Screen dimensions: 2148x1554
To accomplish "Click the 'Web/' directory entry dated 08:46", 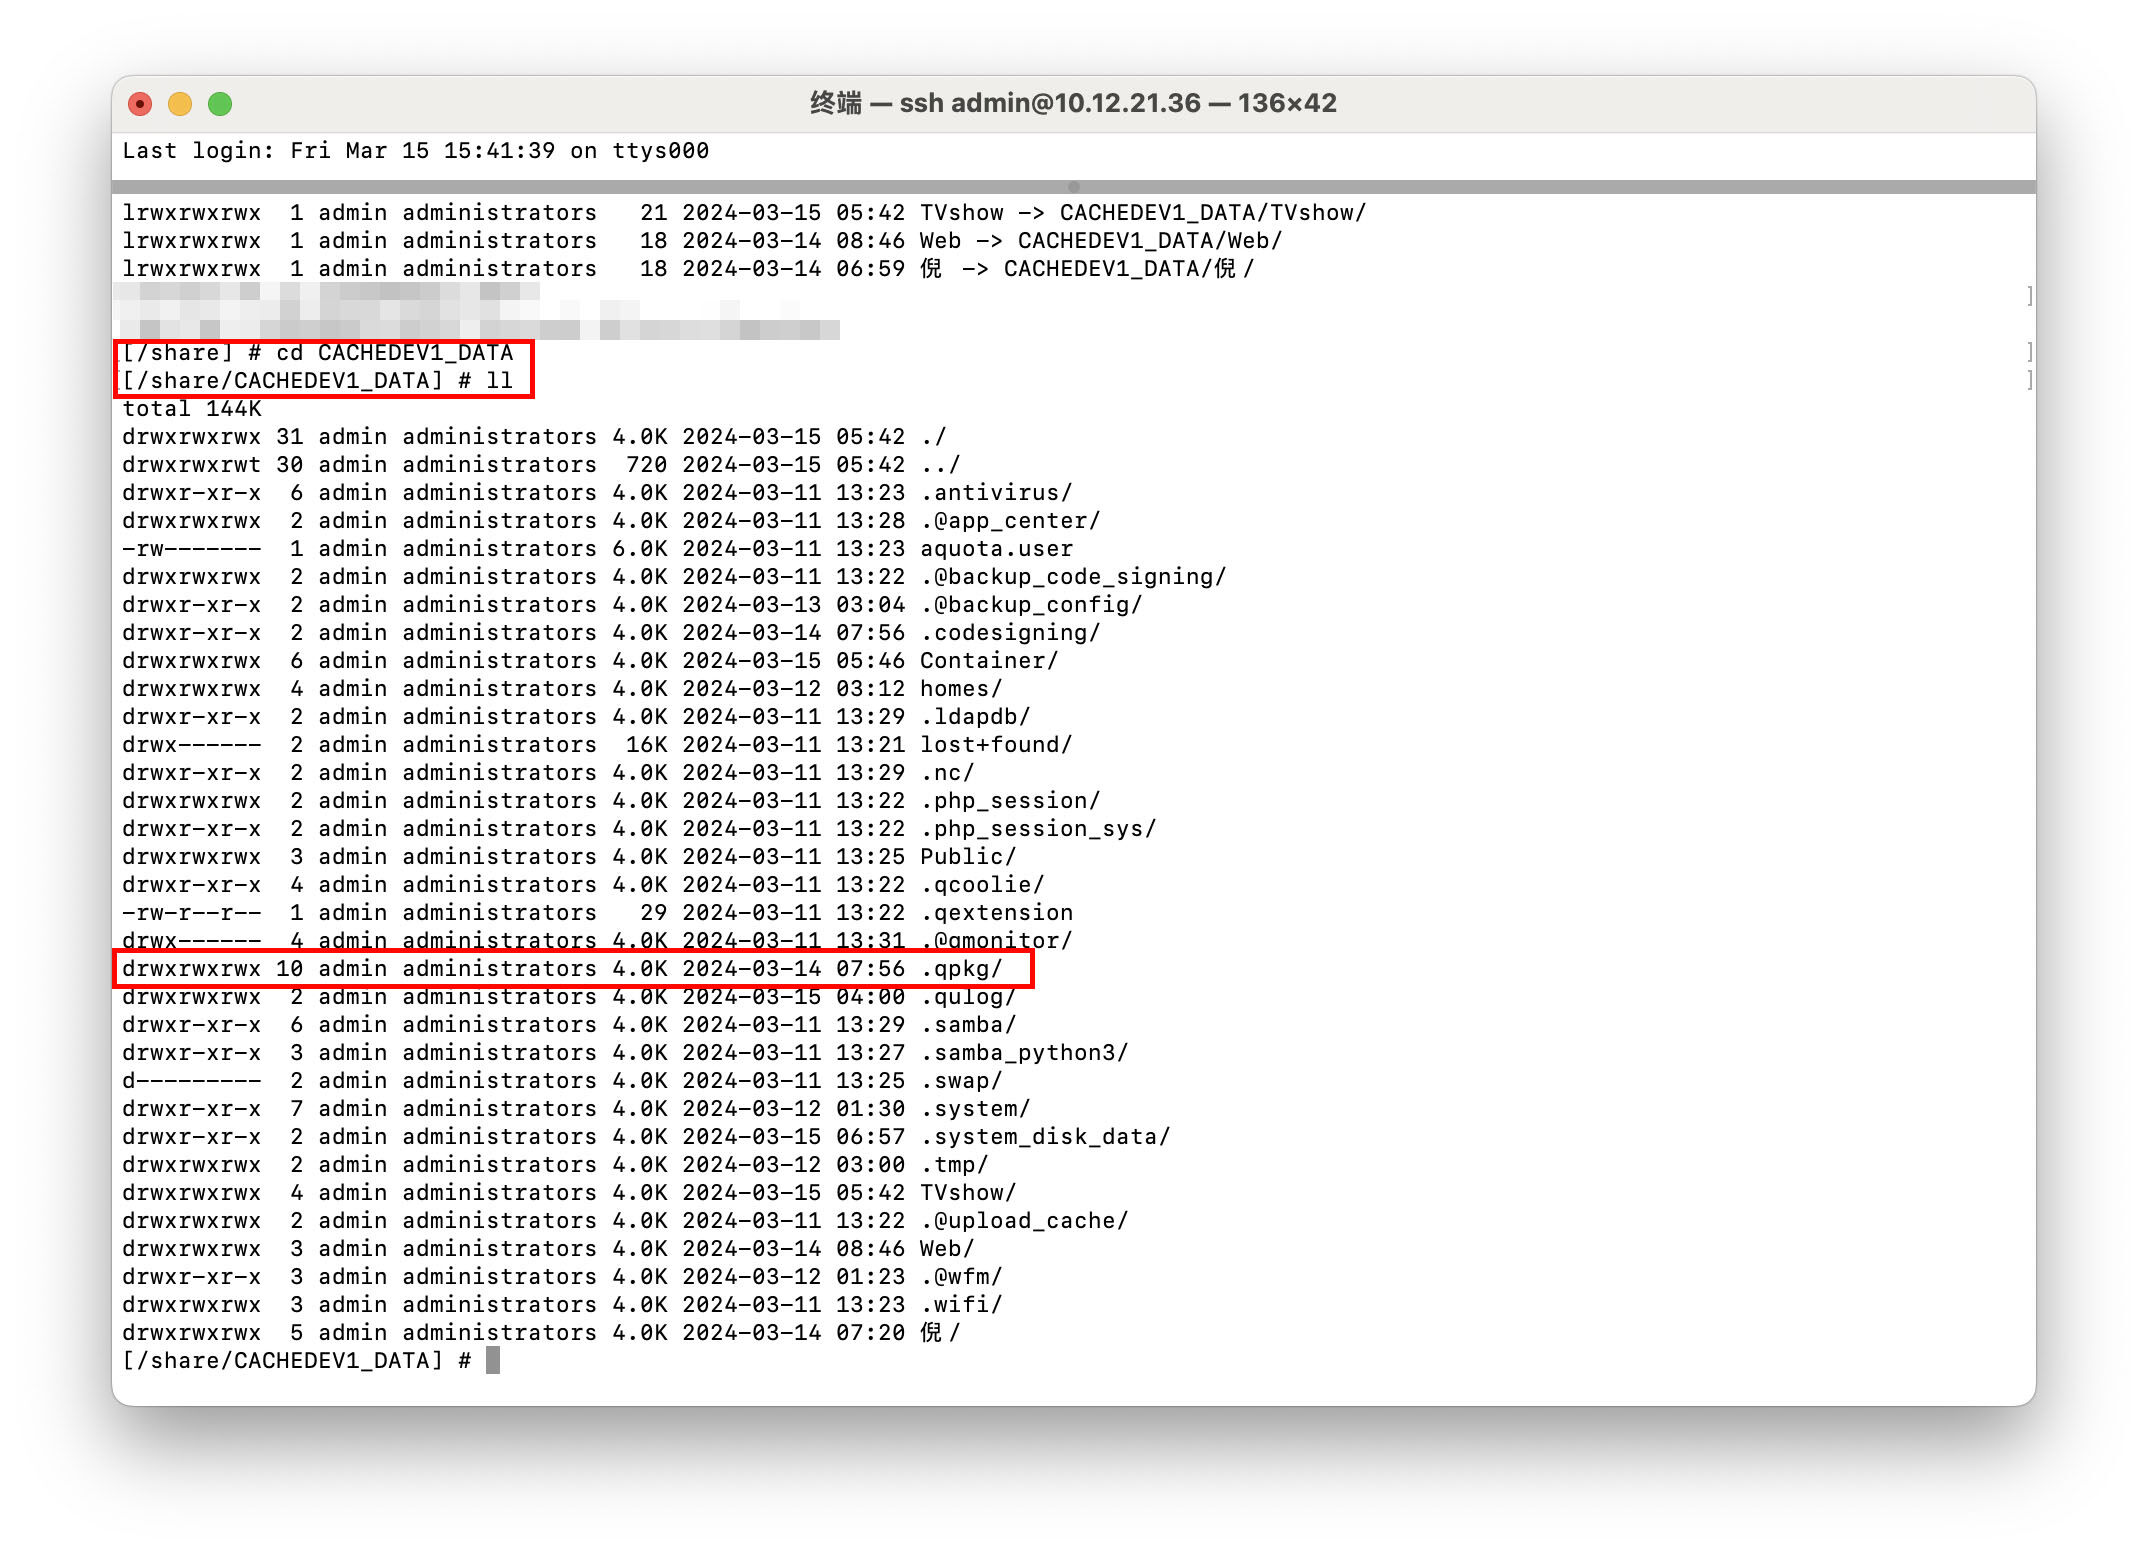I will pyautogui.click(x=947, y=1249).
